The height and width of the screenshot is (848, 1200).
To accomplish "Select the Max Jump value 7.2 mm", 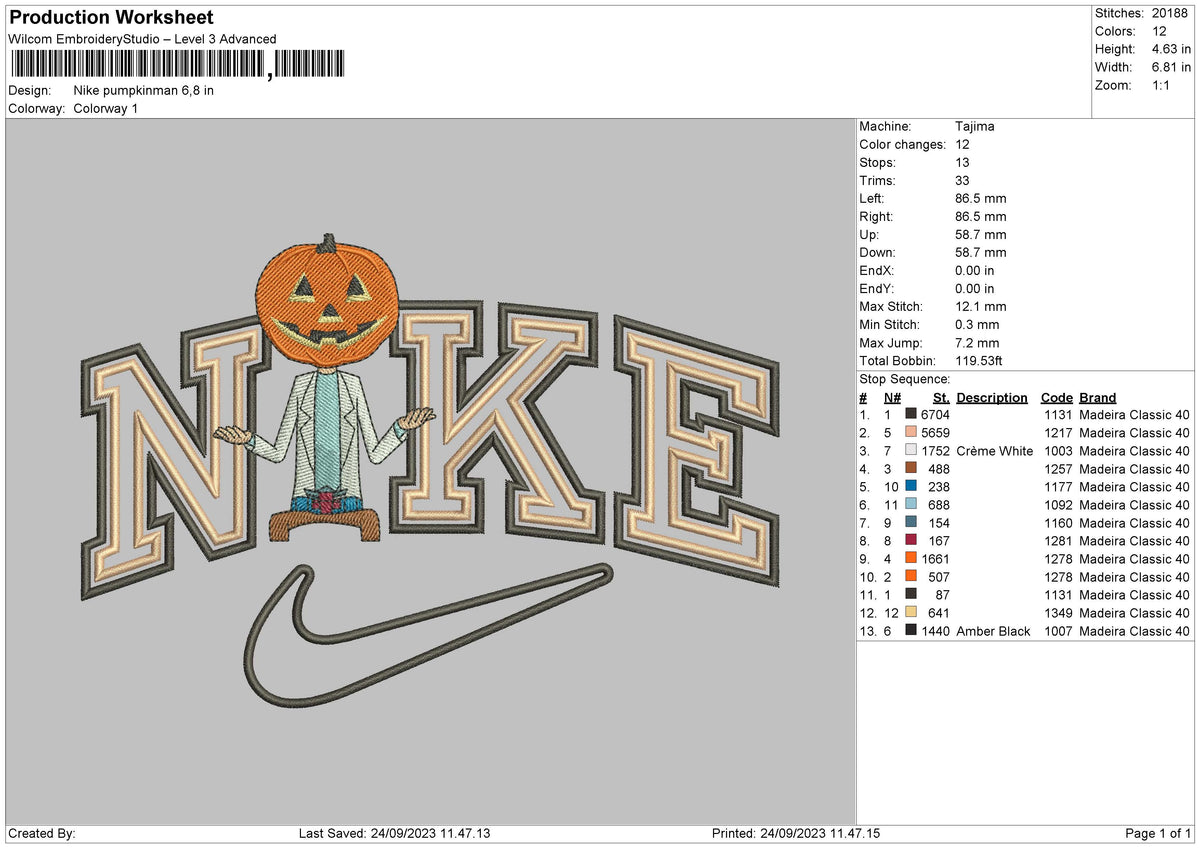I will click(977, 342).
